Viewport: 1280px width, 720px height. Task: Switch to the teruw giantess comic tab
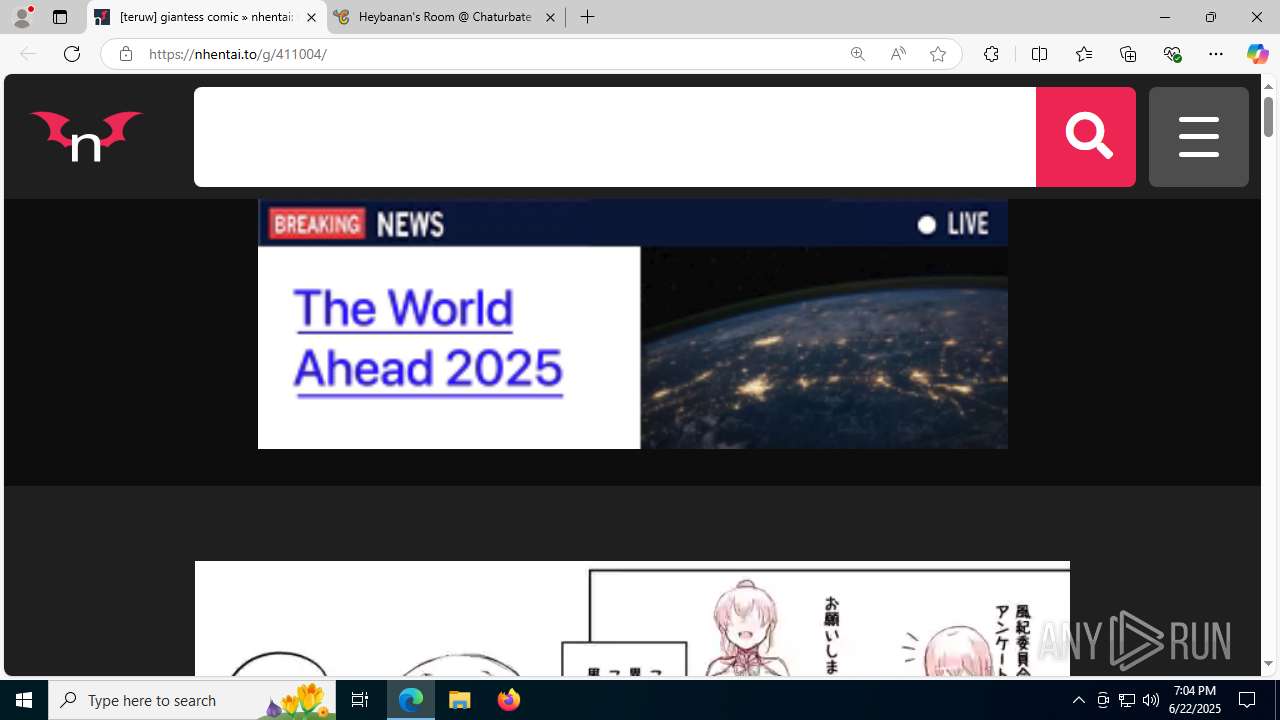206,17
